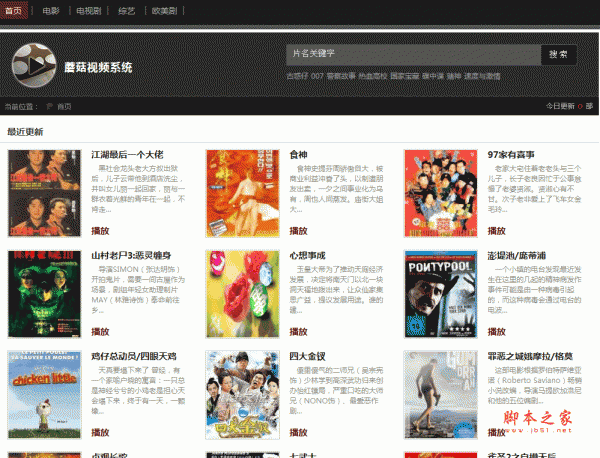Viewport: 600px width, 458px height.
Task: Open the 江湖最后一个大佬 poster thumbnail
Action: (44, 193)
